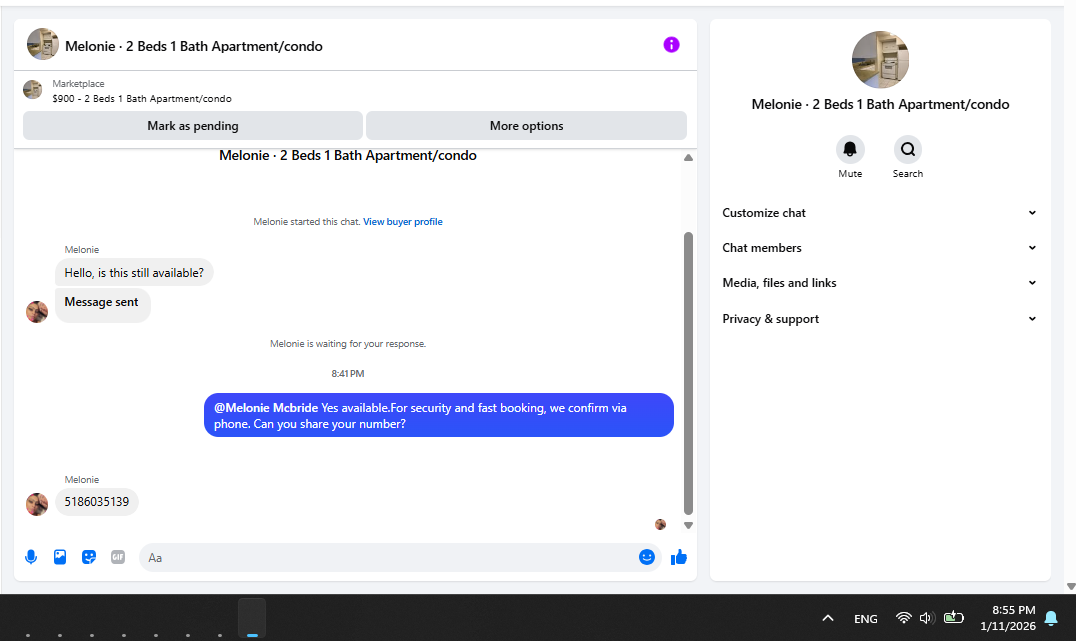Click the voice clip microphone icon
Viewport: 1076px width, 641px height.
tap(31, 557)
